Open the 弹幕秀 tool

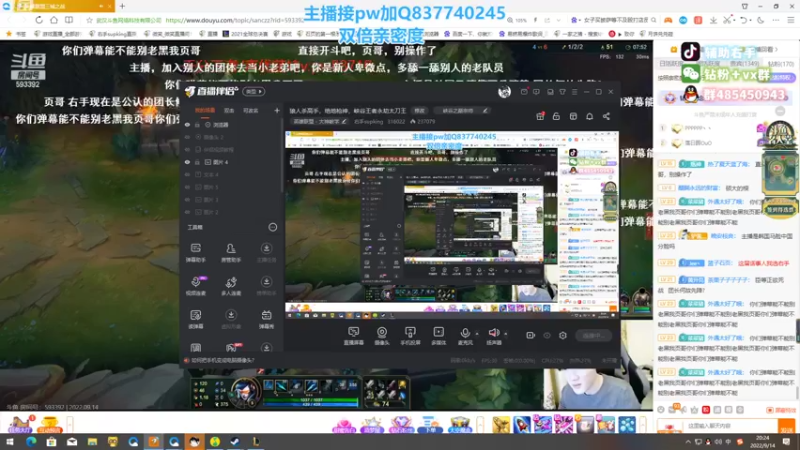pyautogui.click(x=266, y=319)
